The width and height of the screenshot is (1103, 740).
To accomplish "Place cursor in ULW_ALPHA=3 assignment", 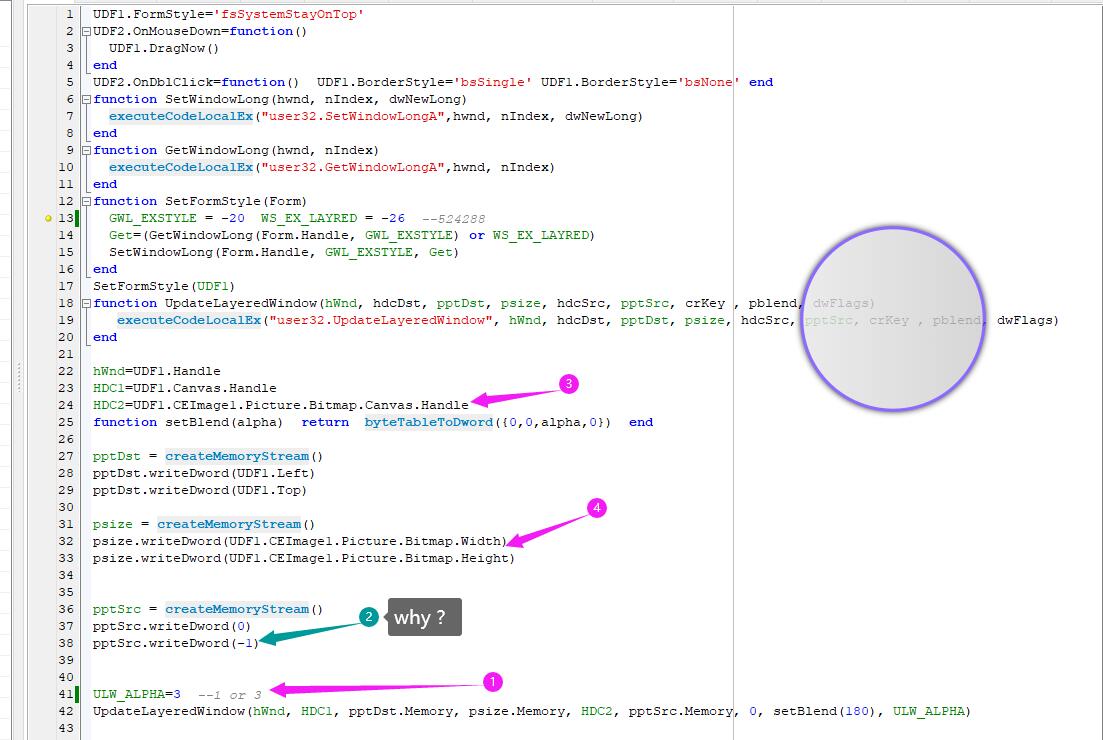I will point(137,695).
